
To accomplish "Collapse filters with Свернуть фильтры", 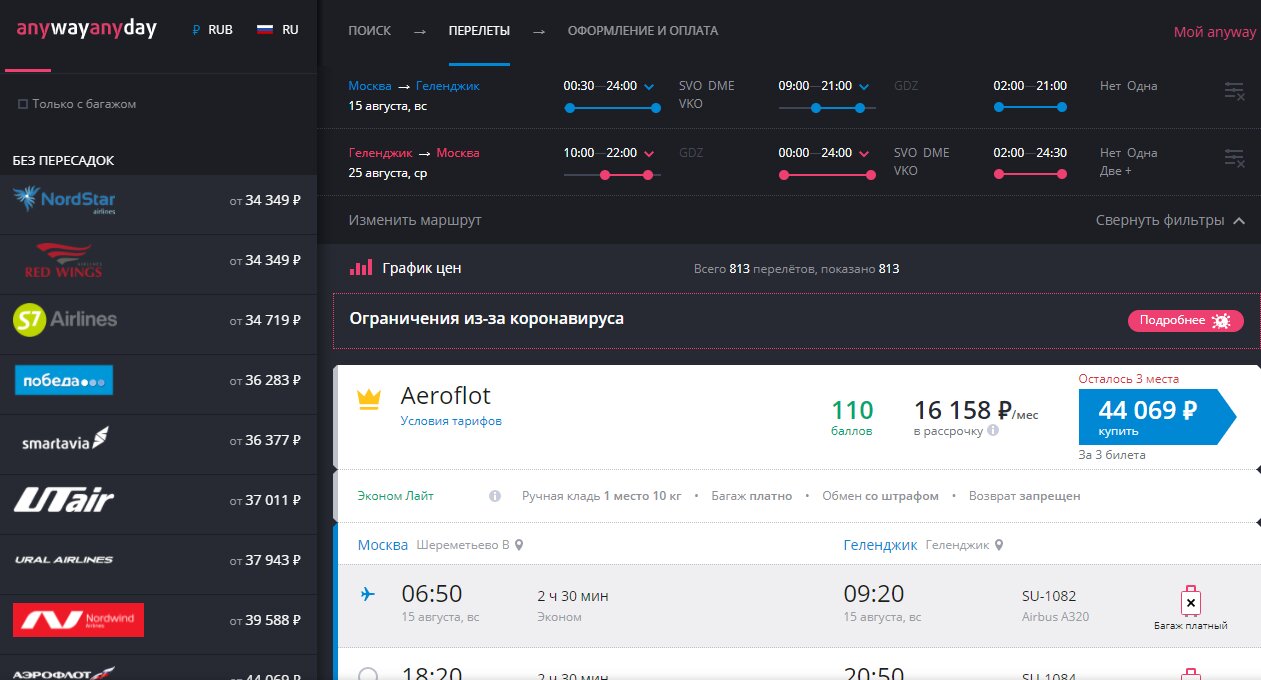I will pyautogui.click(x=1171, y=220).
